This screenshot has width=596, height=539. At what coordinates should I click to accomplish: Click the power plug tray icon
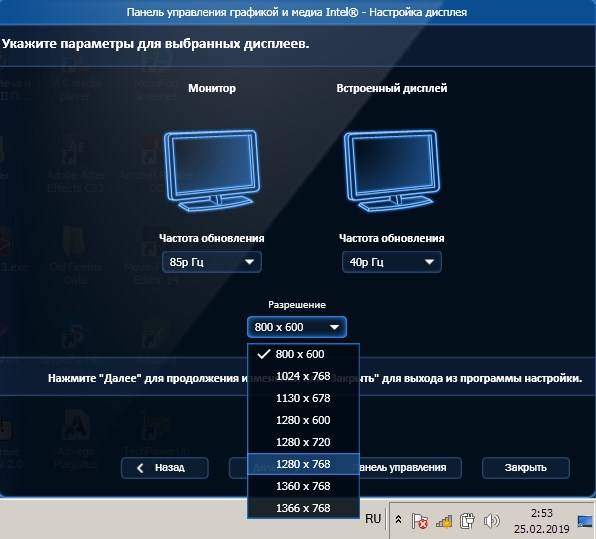(467, 521)
